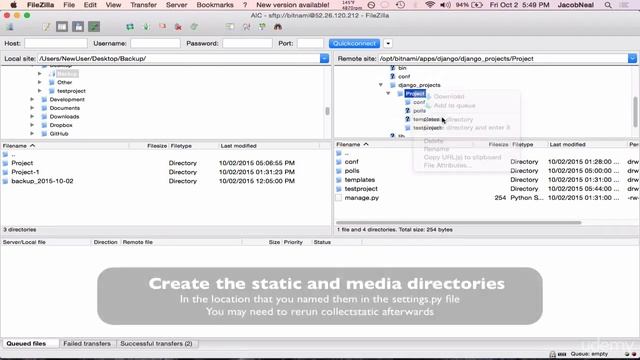Screen dimensions: 640x360
Task: Expand the testproject folder in local tree
Action: [40, 91]
